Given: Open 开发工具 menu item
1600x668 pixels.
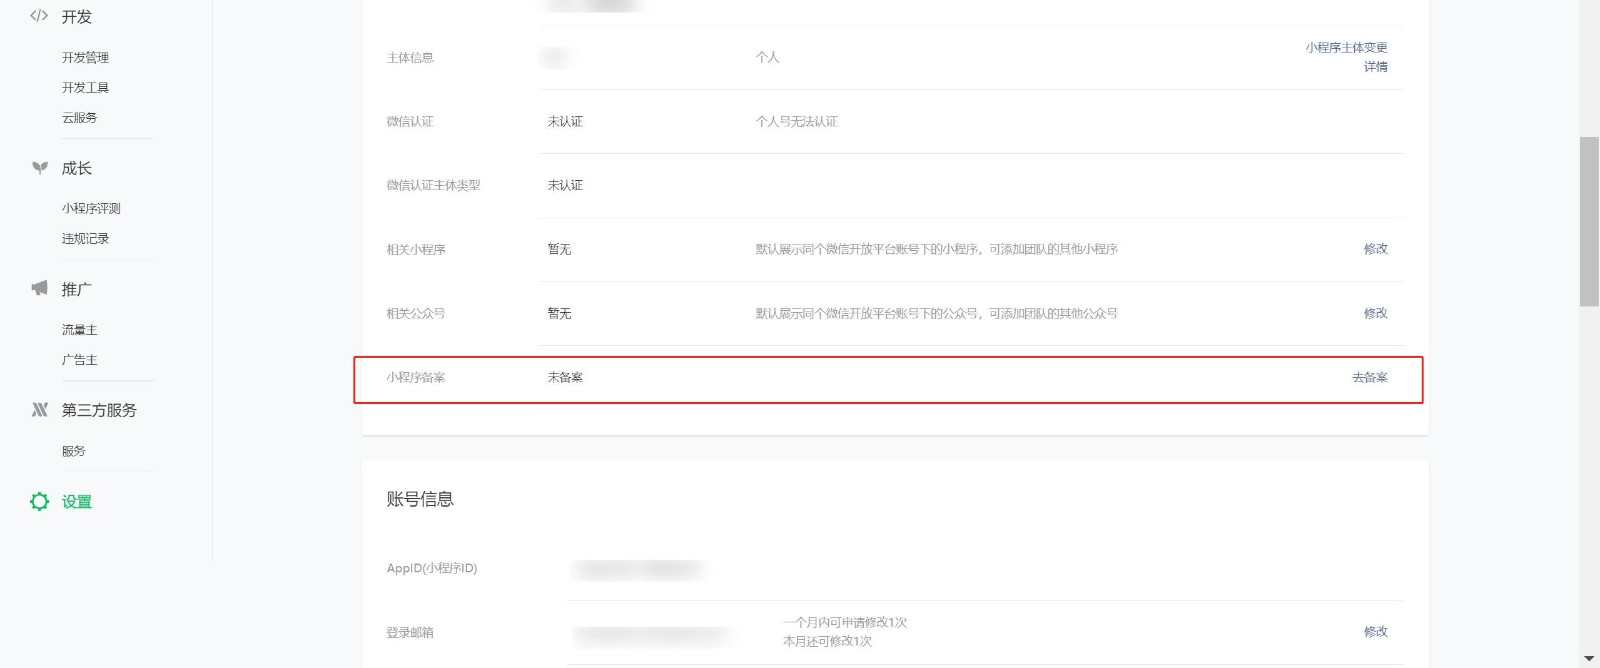Looking at the screenshot, I should (85, 88).
